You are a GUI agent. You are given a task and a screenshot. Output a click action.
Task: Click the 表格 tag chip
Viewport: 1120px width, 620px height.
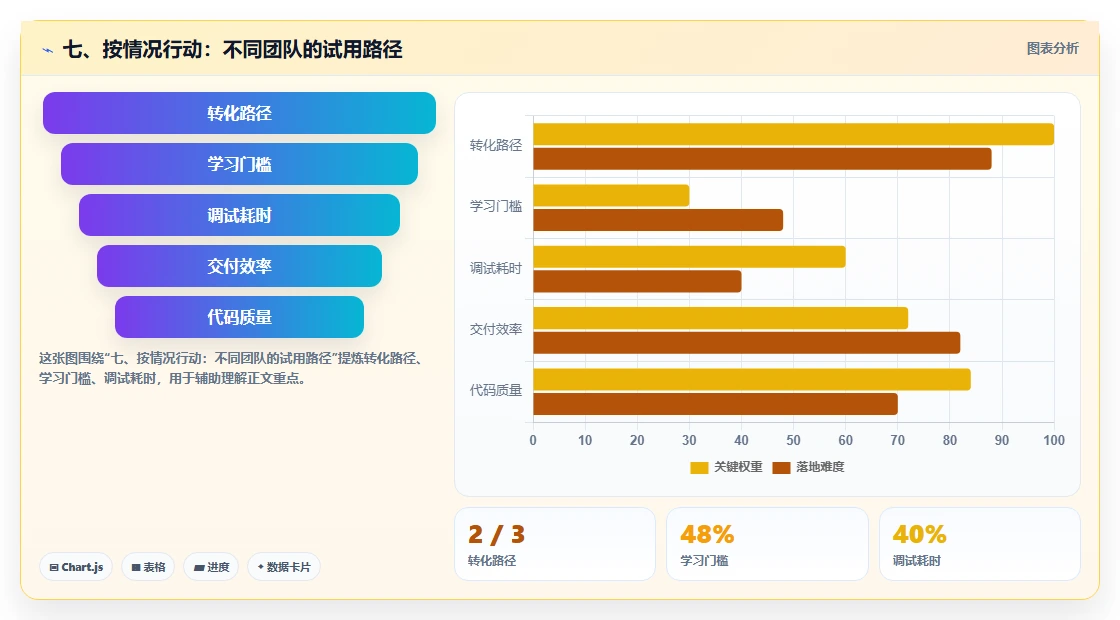pyautogui.click(x=148, y=567)
